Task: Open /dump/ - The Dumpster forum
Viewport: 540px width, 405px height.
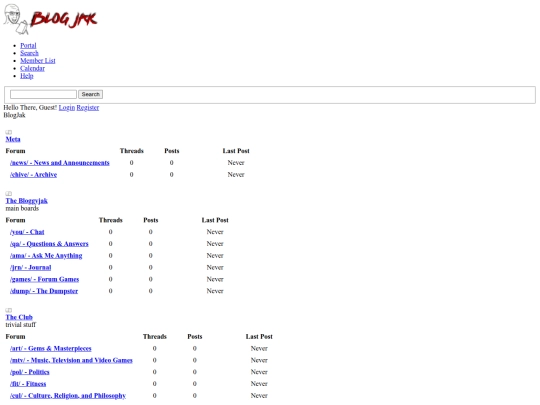Action: click(x=44, y=291)
